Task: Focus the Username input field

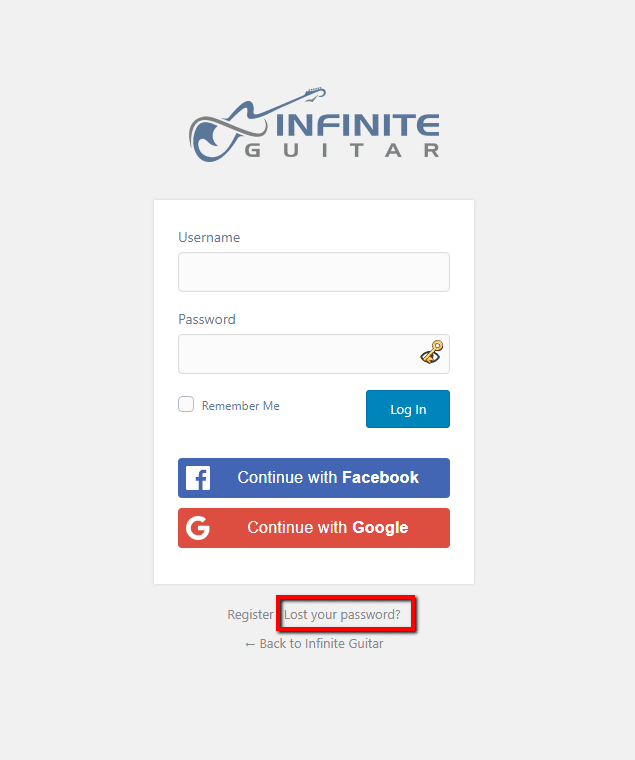Action: [x=314, y=272]
